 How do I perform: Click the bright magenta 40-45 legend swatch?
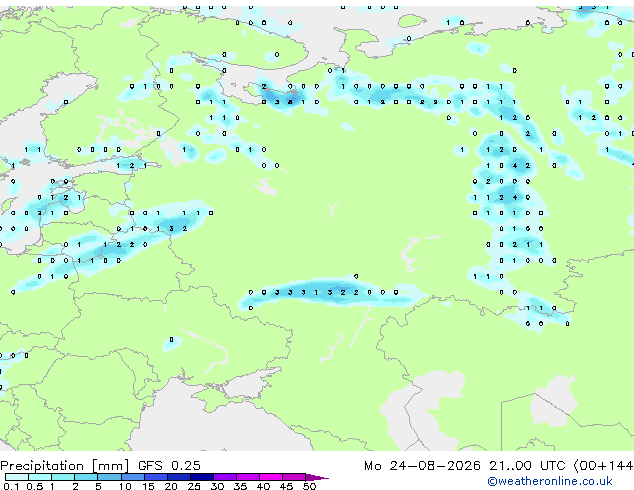pyautogui.click(x=271, y=477)
